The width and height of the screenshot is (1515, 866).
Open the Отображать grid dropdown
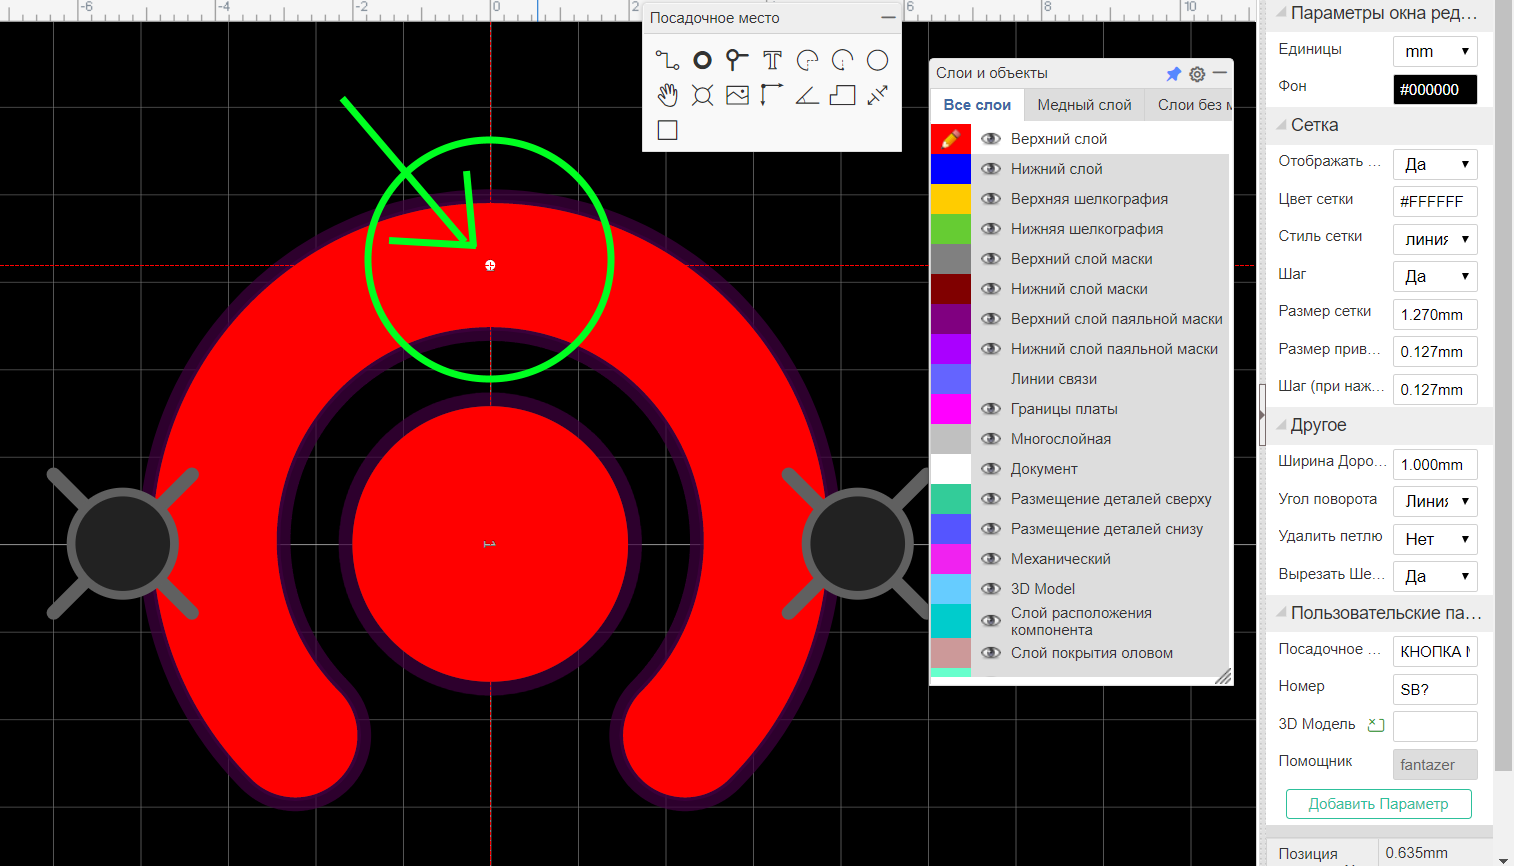pyautogui.click(x=1435, y=164)
